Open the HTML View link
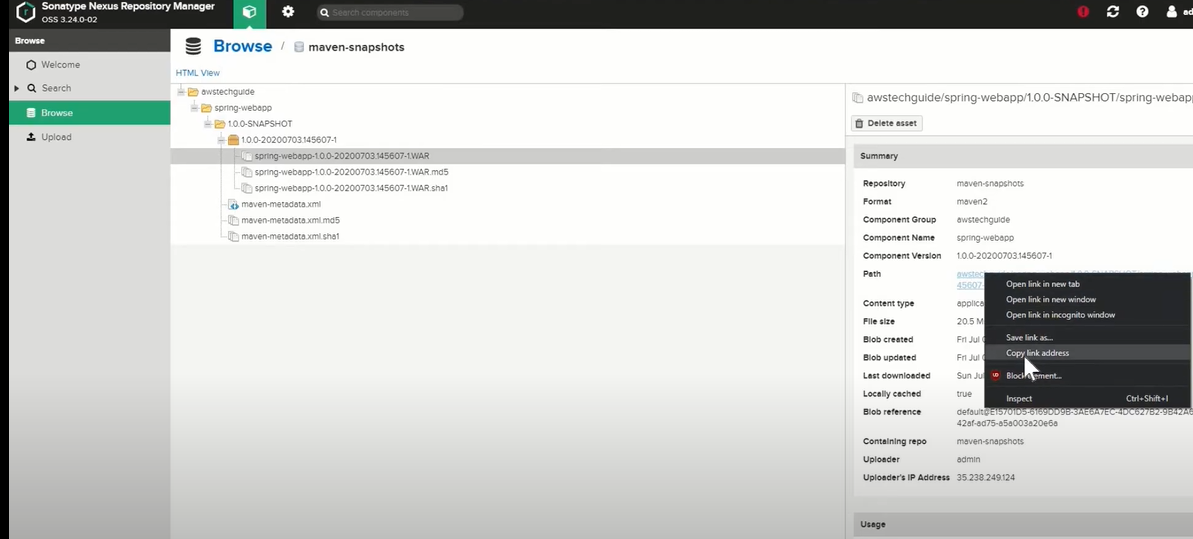Viewport: 1193px width, 539px height. coord(198,73)
